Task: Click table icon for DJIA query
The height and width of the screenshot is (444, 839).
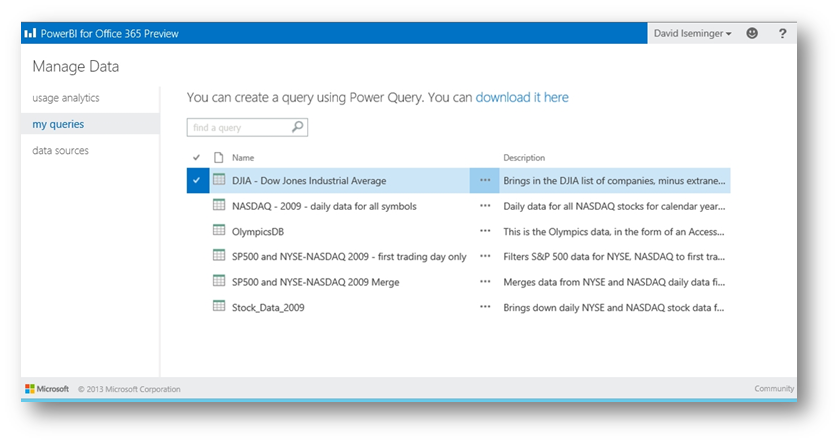Action: pyautogui.click(x=219, y=180)
